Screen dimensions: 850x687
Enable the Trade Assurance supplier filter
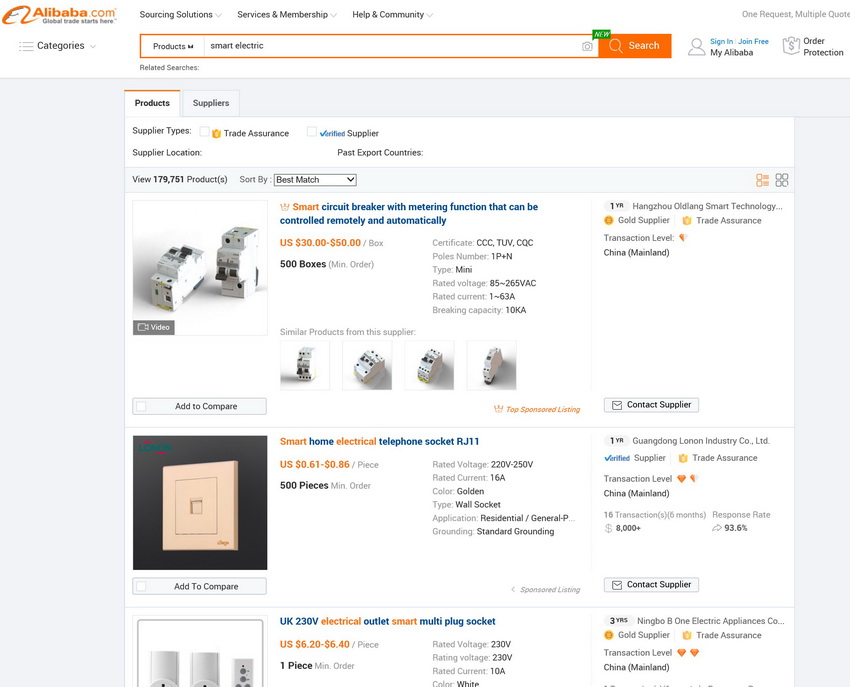click(x=205, y=132)
